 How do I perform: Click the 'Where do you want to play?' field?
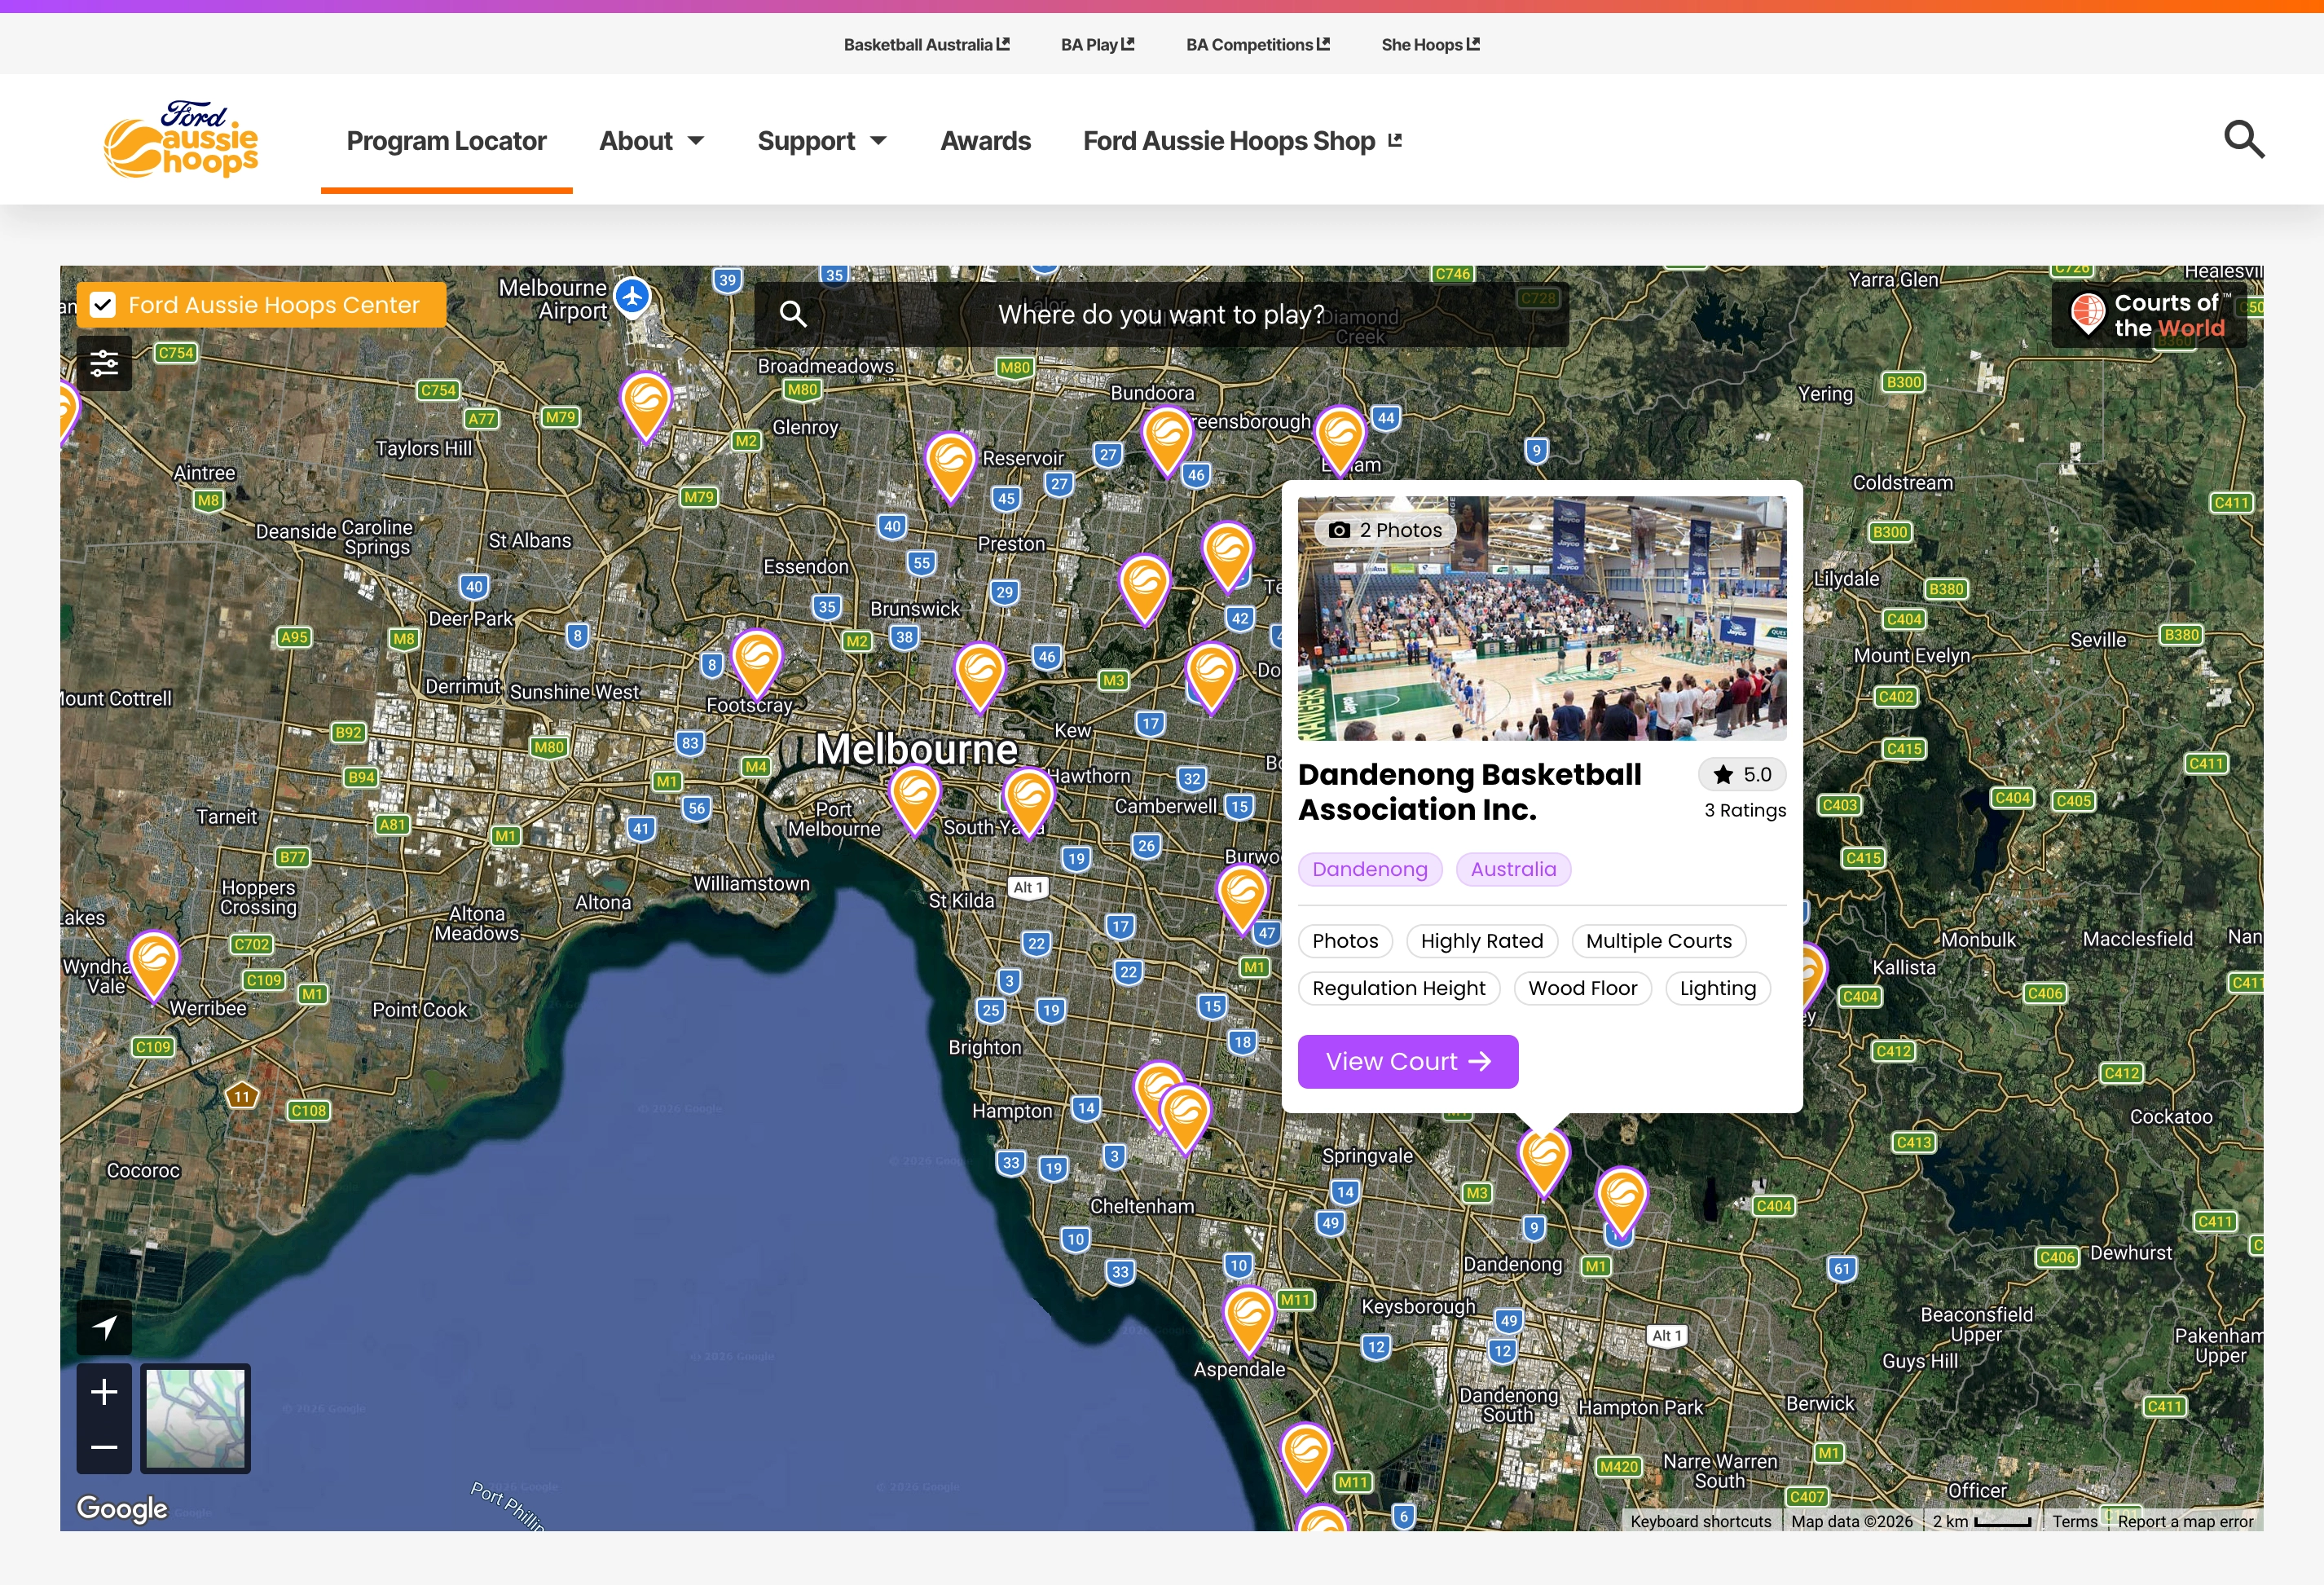coord(1161,314)
